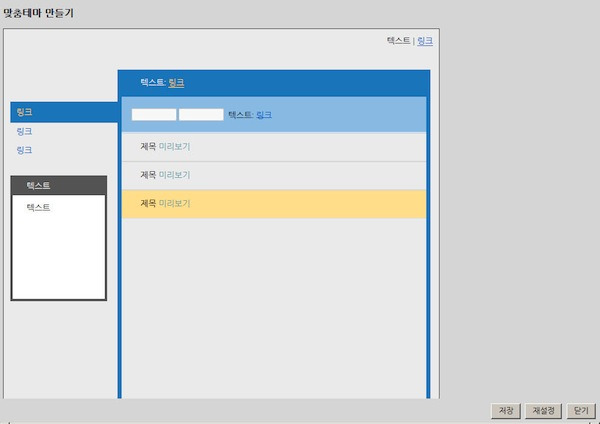The height and width of the screenshot is (424, 600).
Task: Select the first 제목 미리보기 row
Action: pos(274,147)
